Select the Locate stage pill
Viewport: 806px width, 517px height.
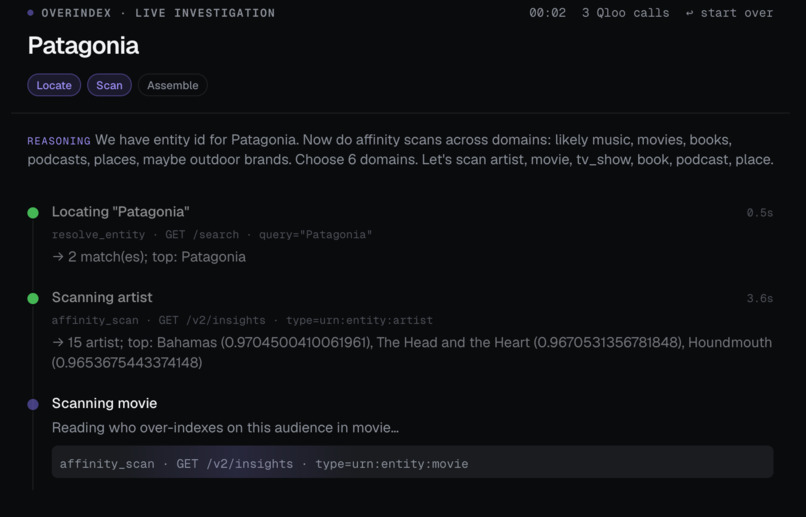pos(54,85)
